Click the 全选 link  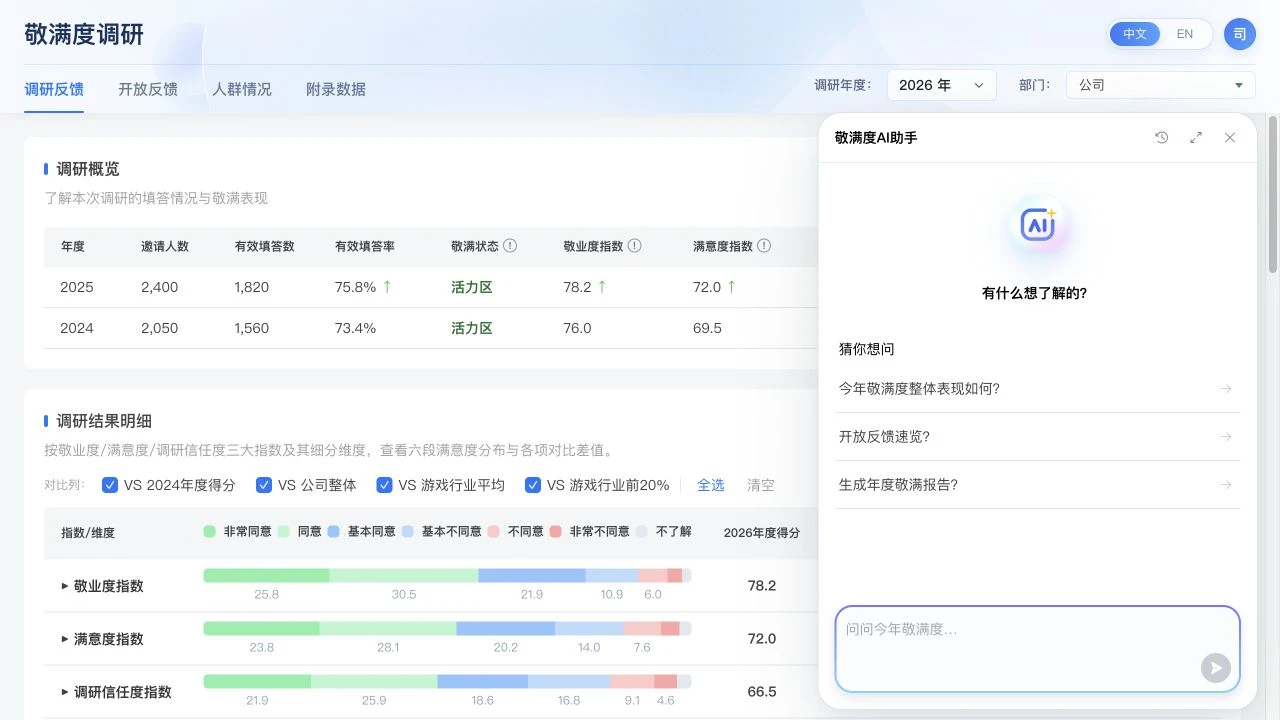tap(711, 485)
